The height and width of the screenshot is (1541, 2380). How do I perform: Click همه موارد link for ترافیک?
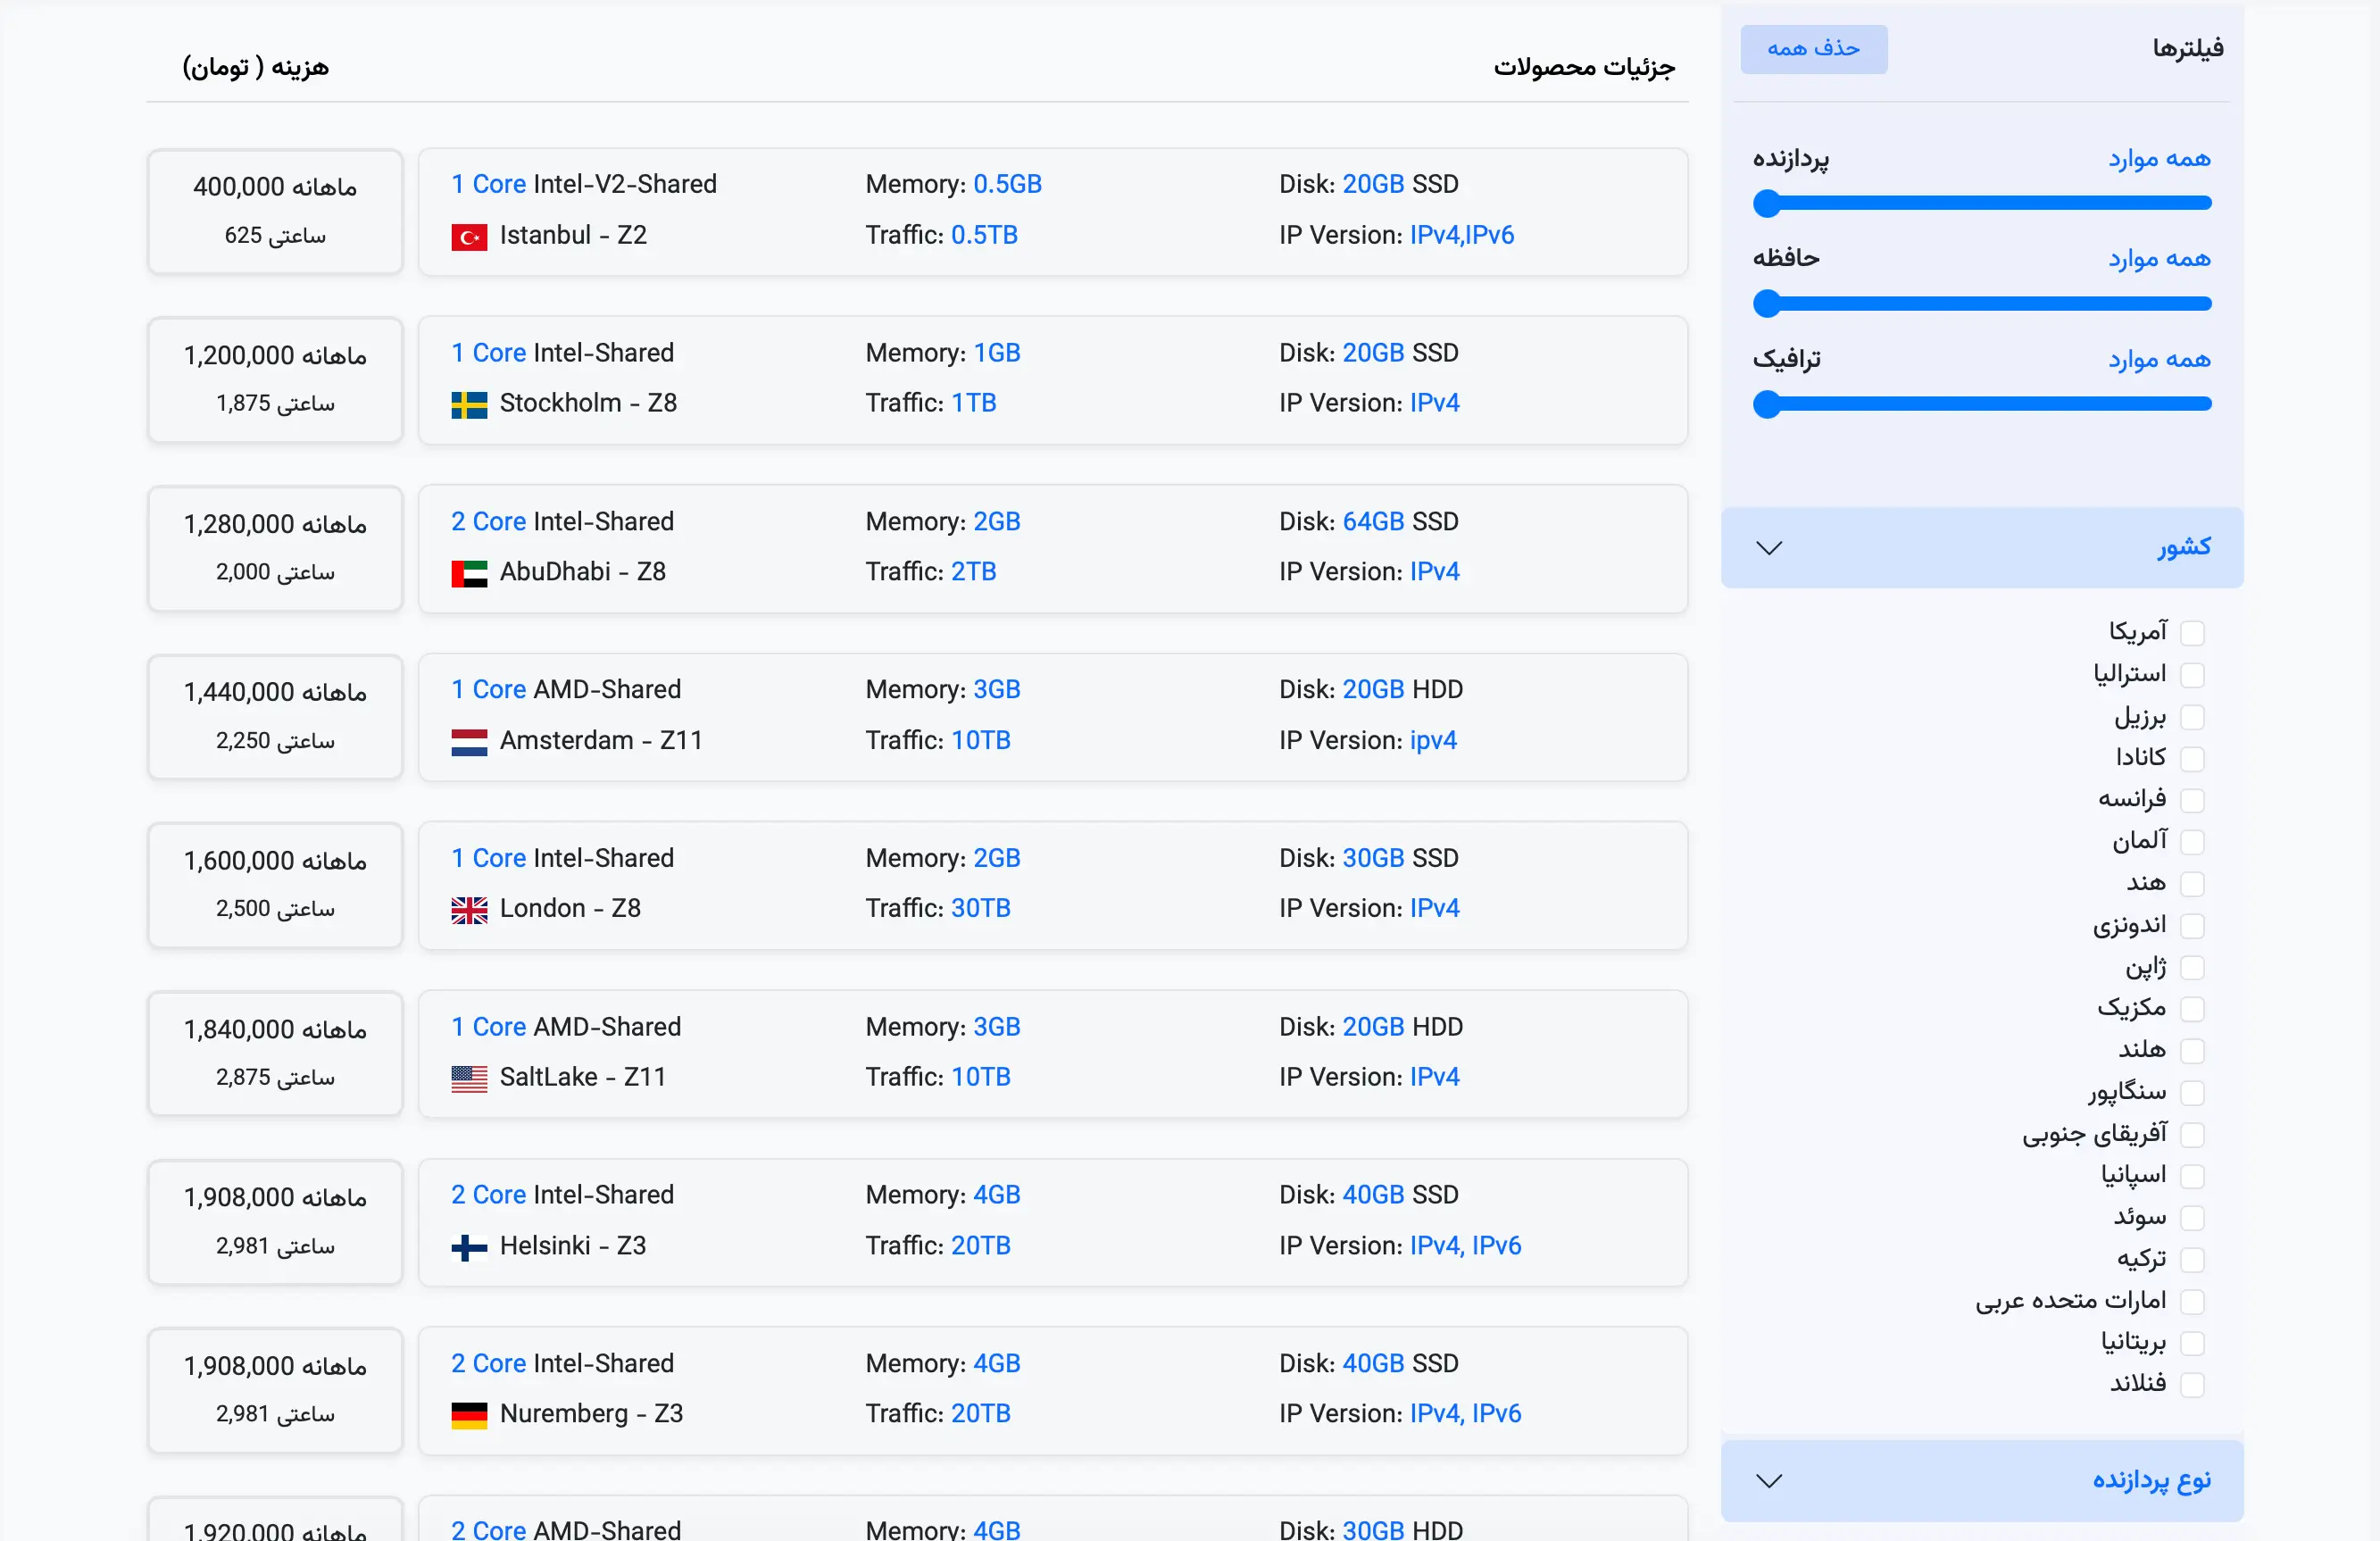coord(2159,359)
